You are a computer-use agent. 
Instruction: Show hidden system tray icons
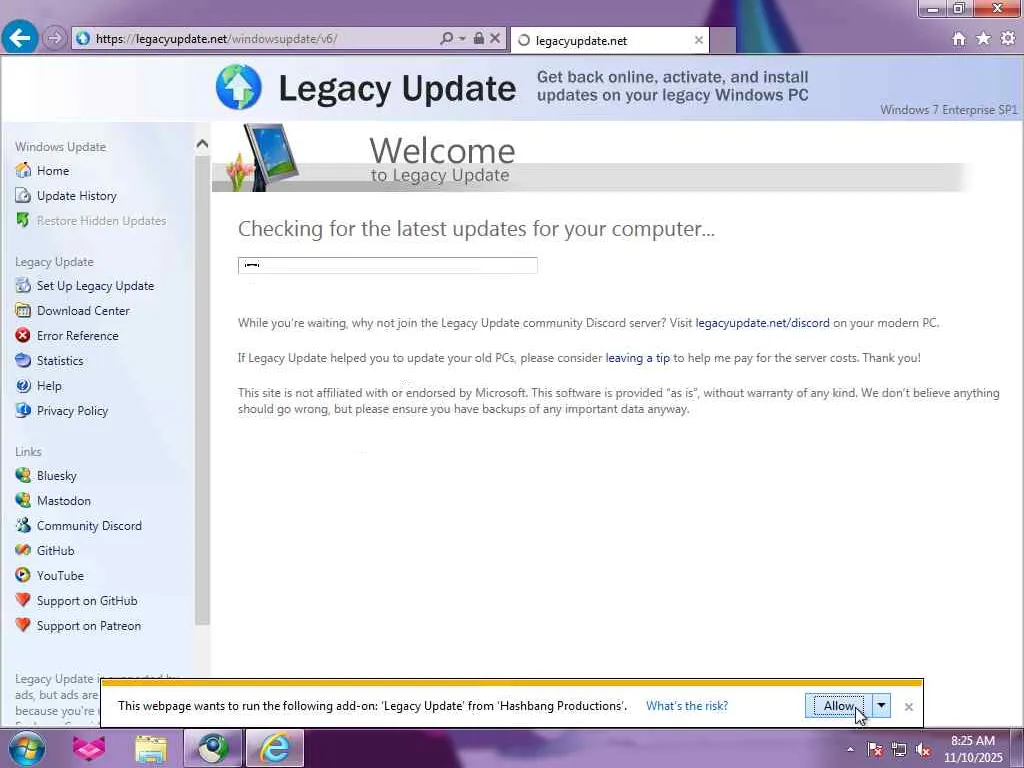[850, 750]
